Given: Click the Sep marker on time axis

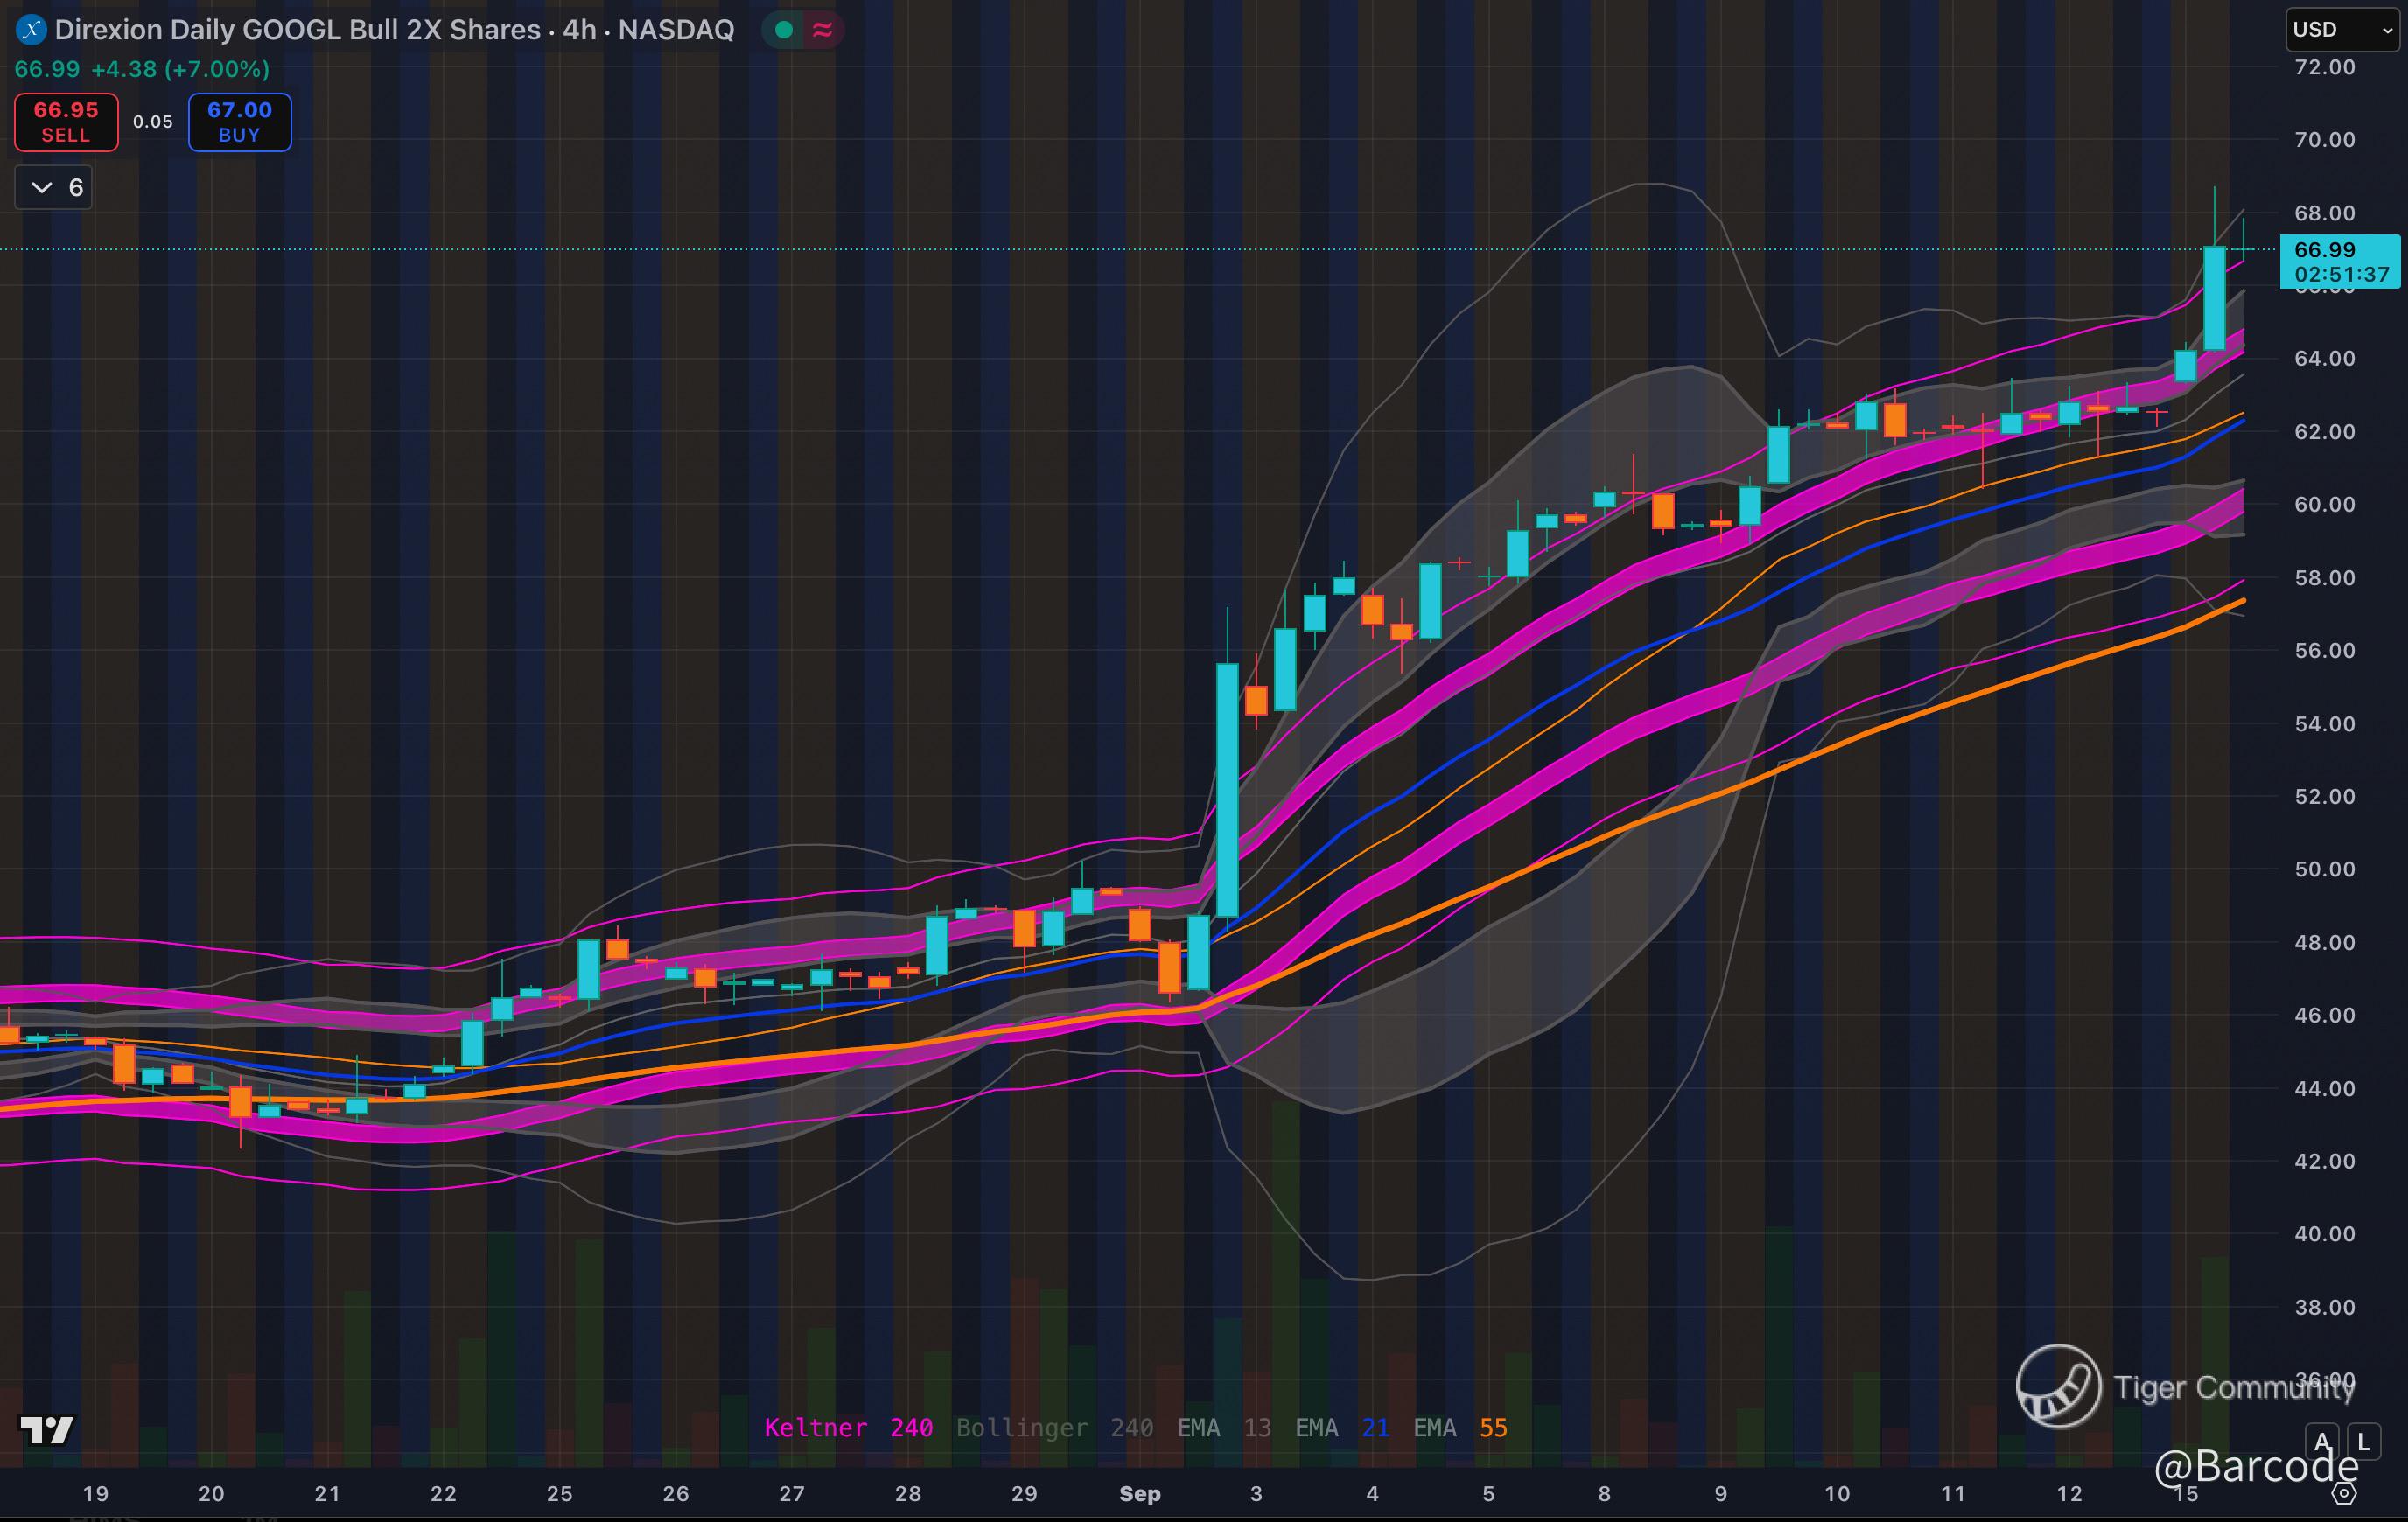Looking at the screenshot, I should coord(1139,1494).
